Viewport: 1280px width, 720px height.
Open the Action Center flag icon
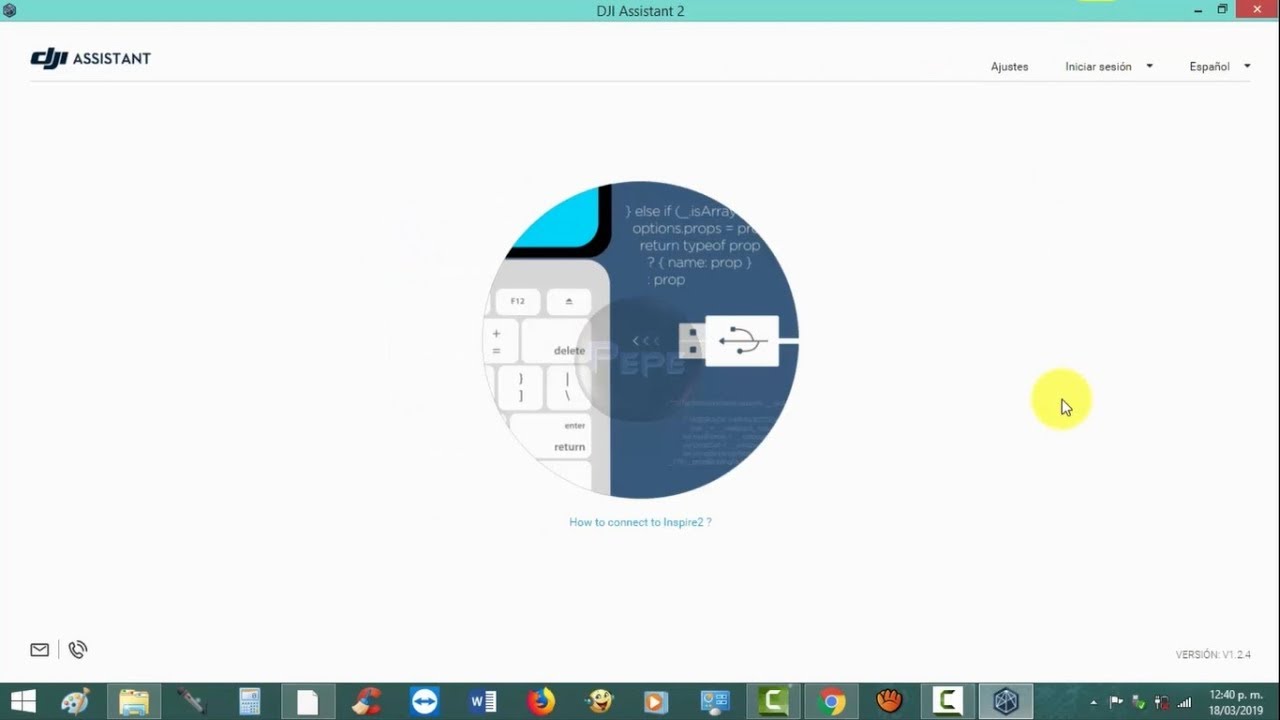1117,702
